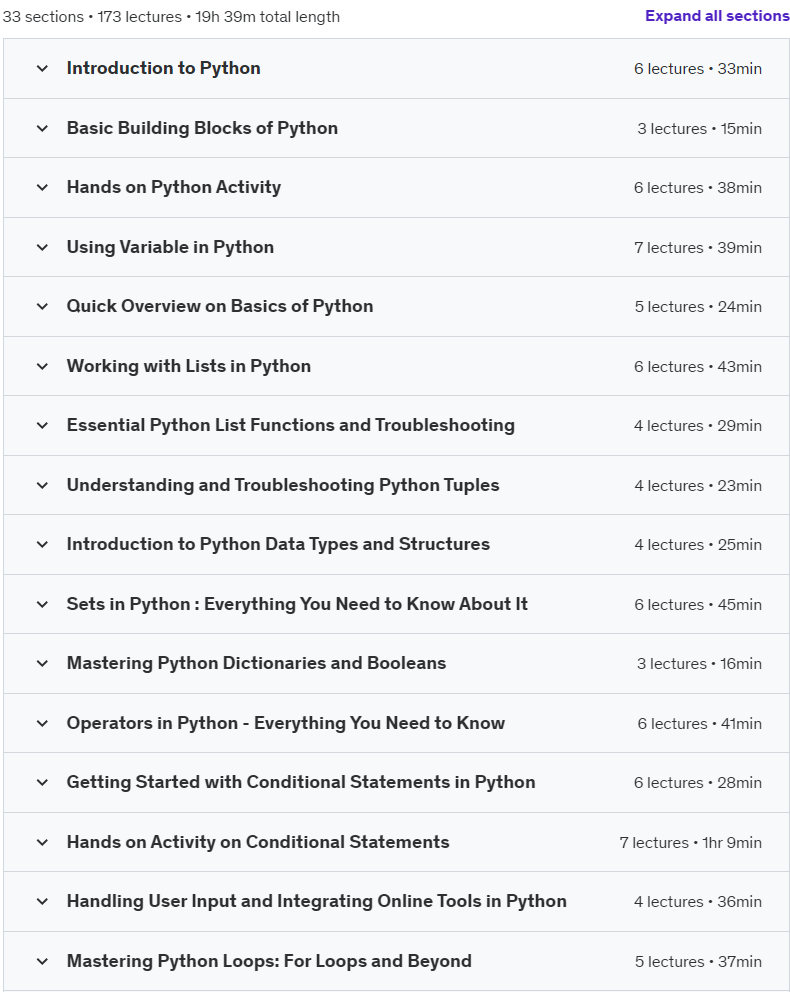Expand chevron beside Mastering Python Loops section
The width and height of the screenshot is (790, 992).
[x=42, y=961]
